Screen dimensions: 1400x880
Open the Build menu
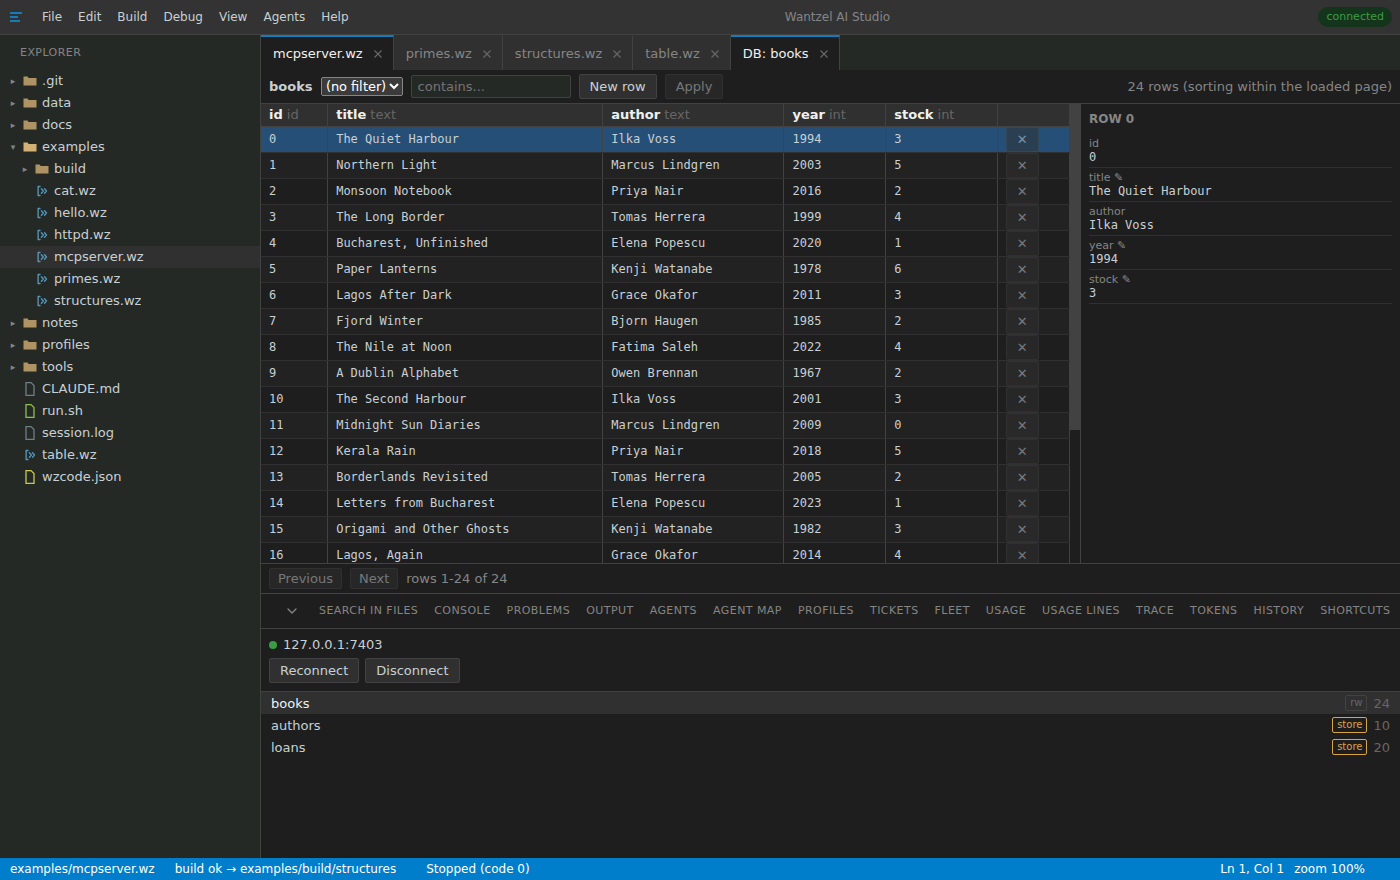click(132, 17)
